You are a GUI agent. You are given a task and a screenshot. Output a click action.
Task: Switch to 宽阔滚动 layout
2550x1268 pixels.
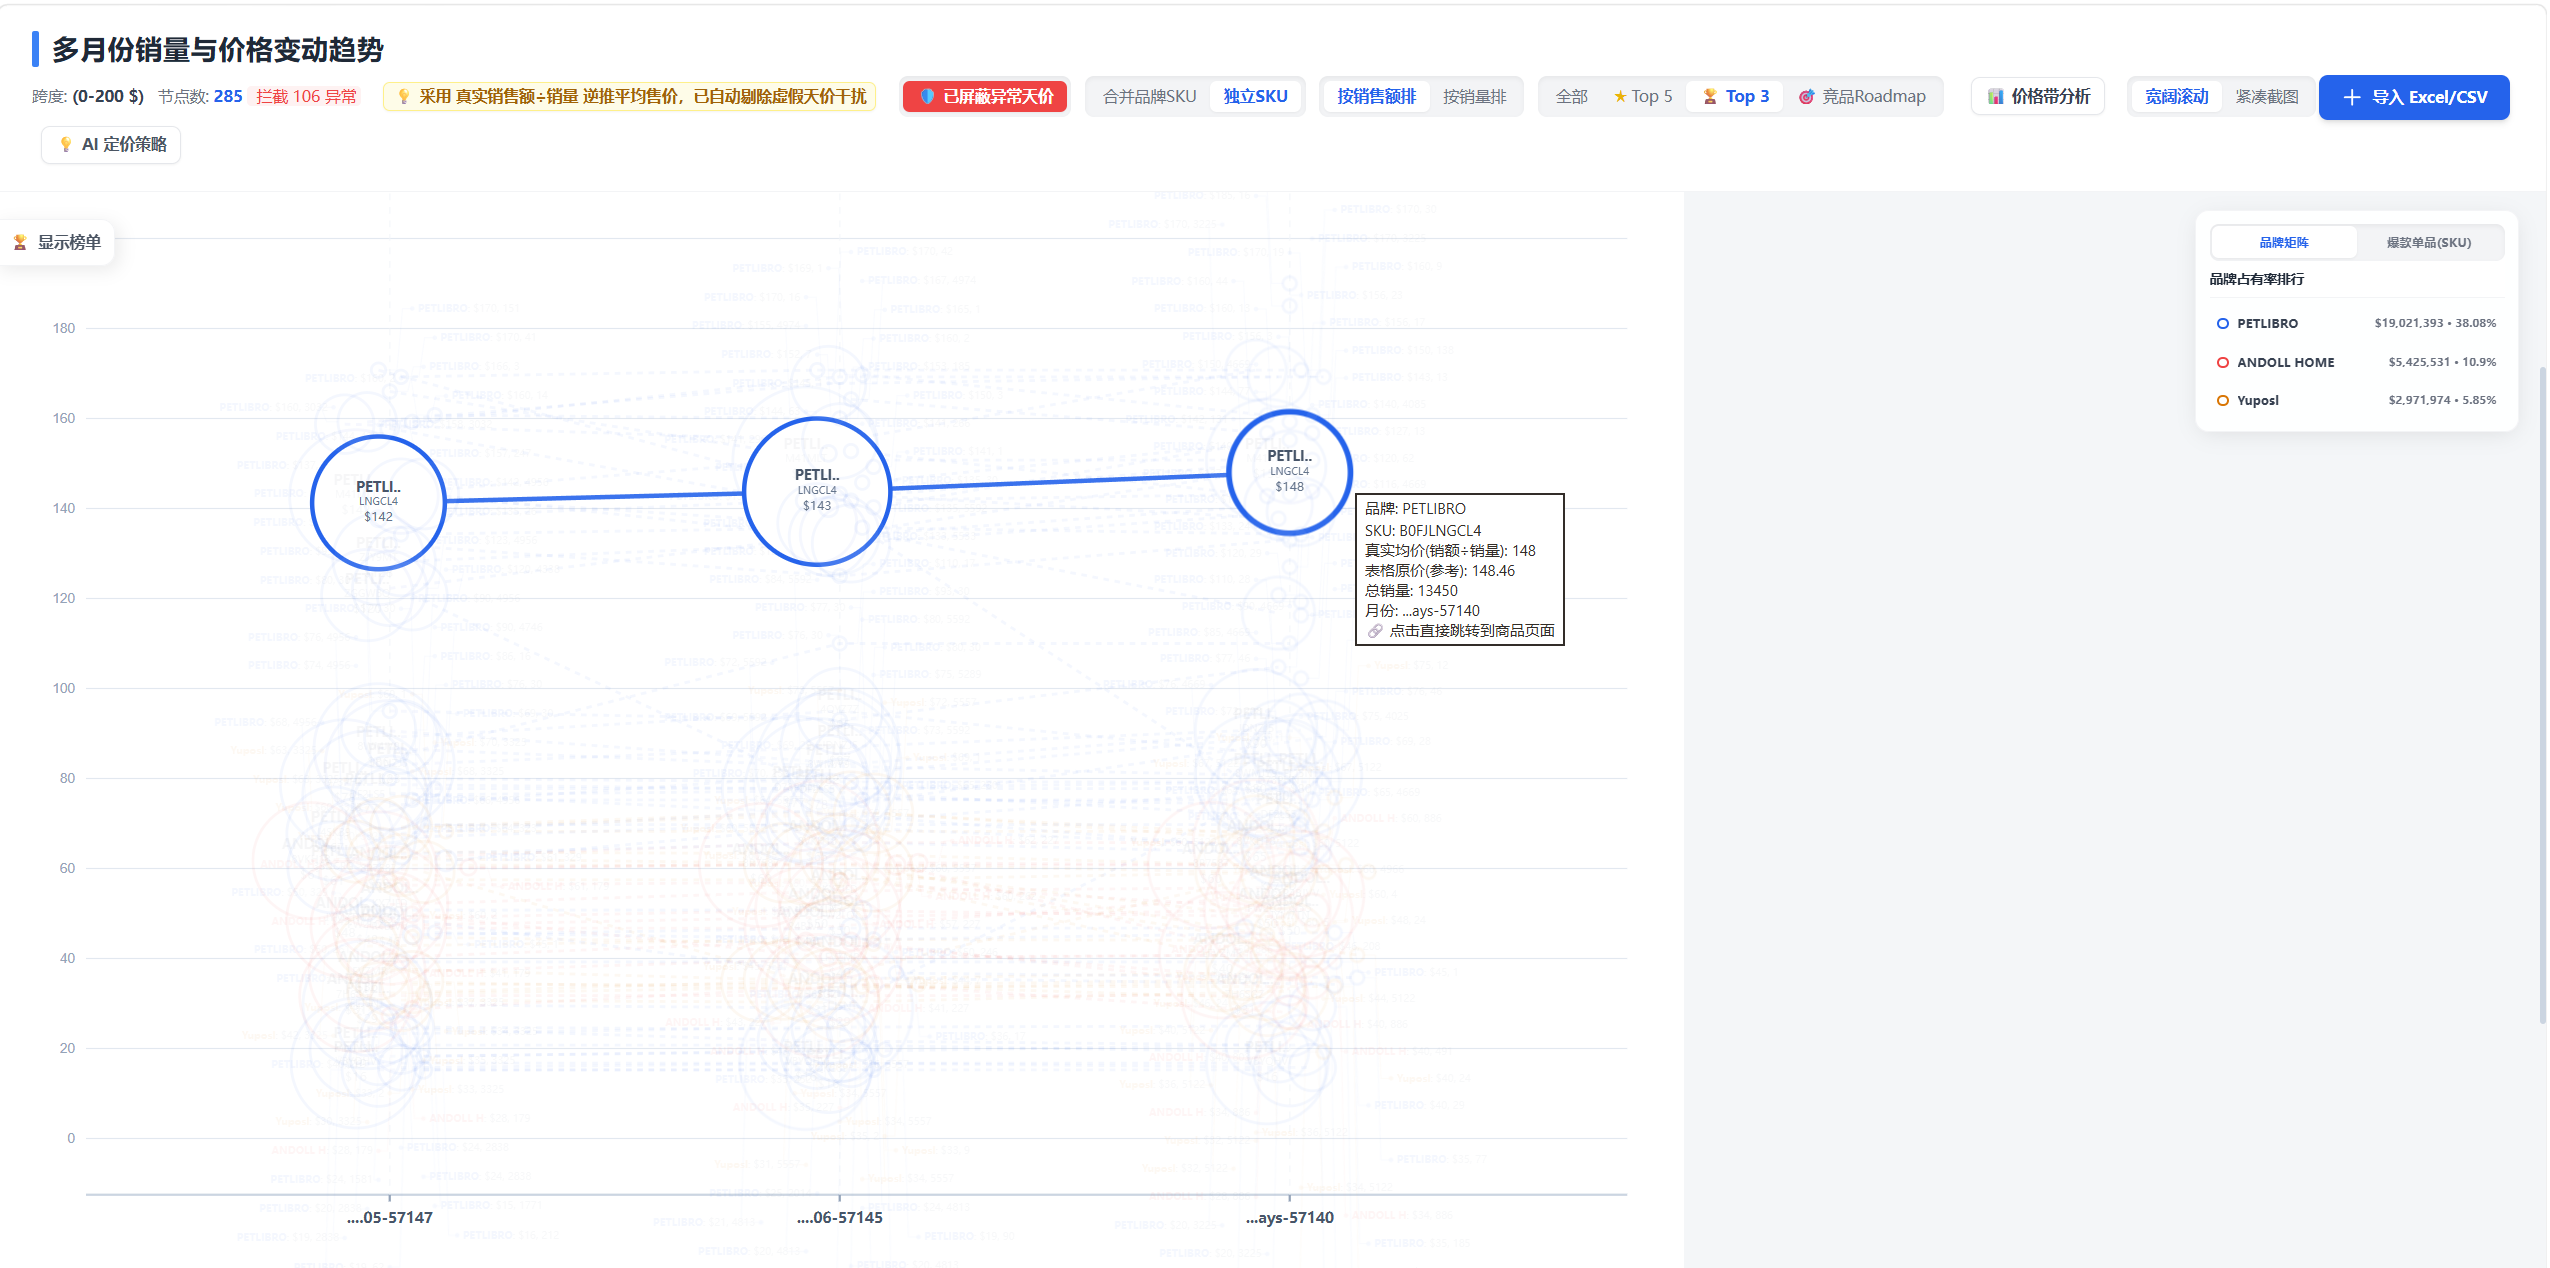[x=2176, y=97]
